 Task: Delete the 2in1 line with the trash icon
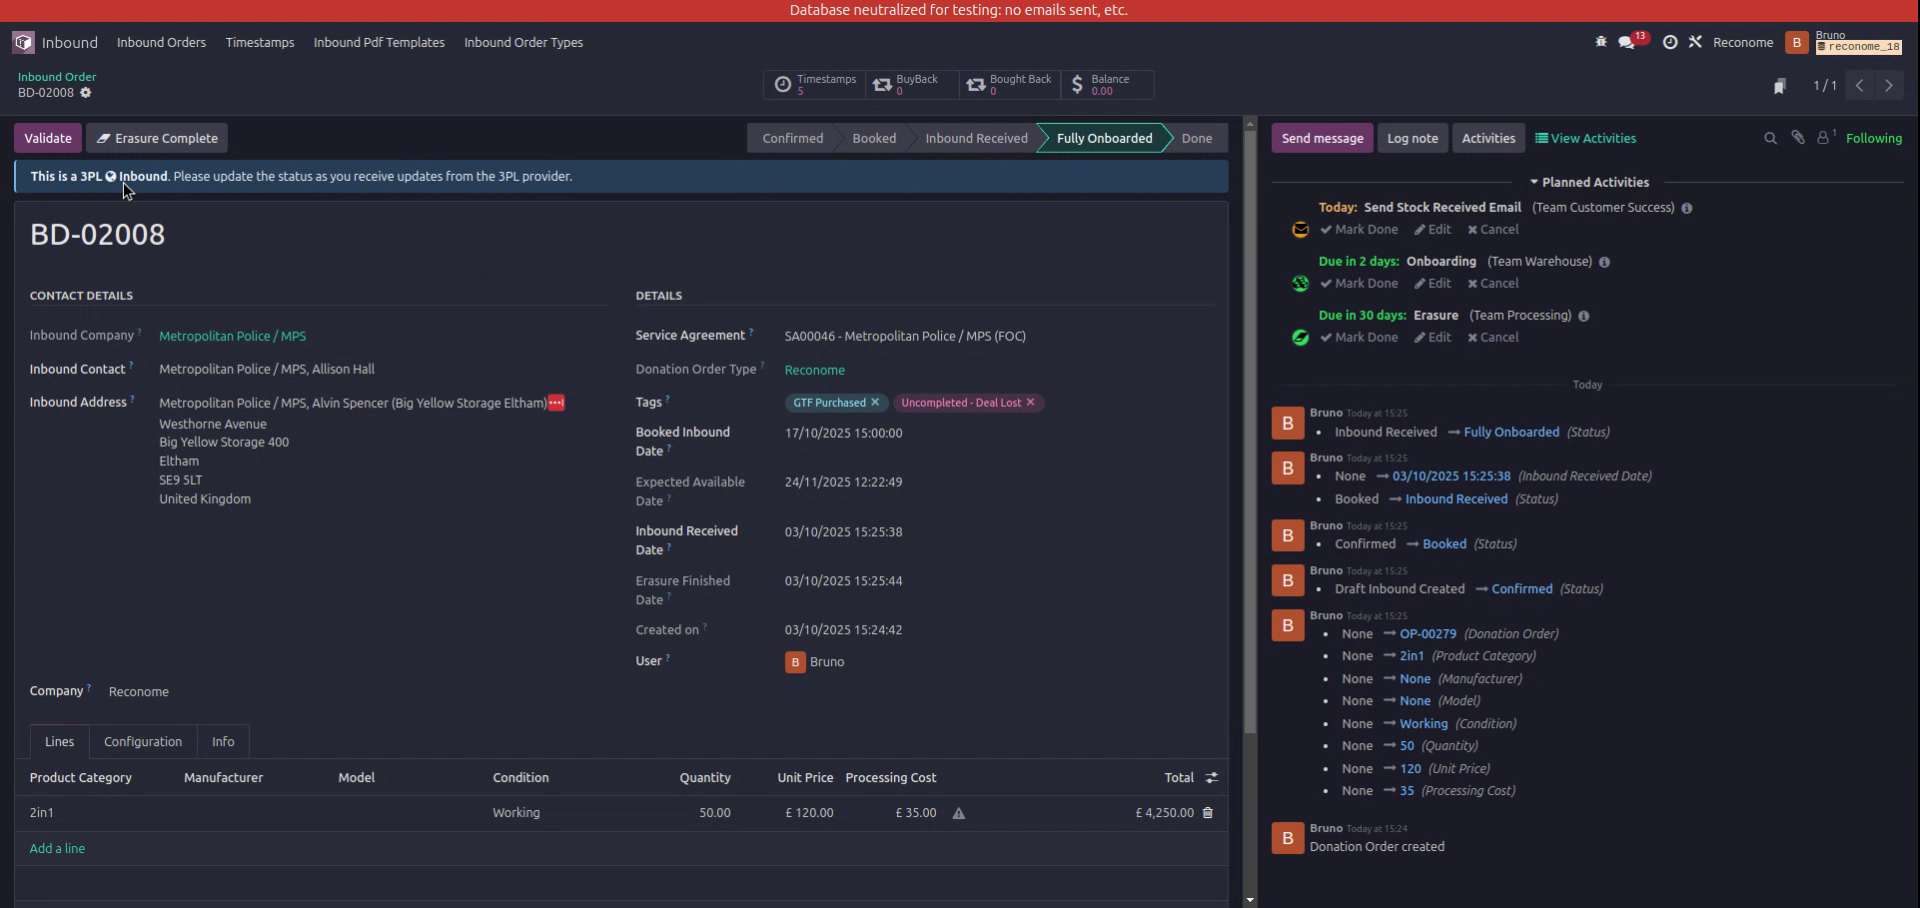[1207, 813]
